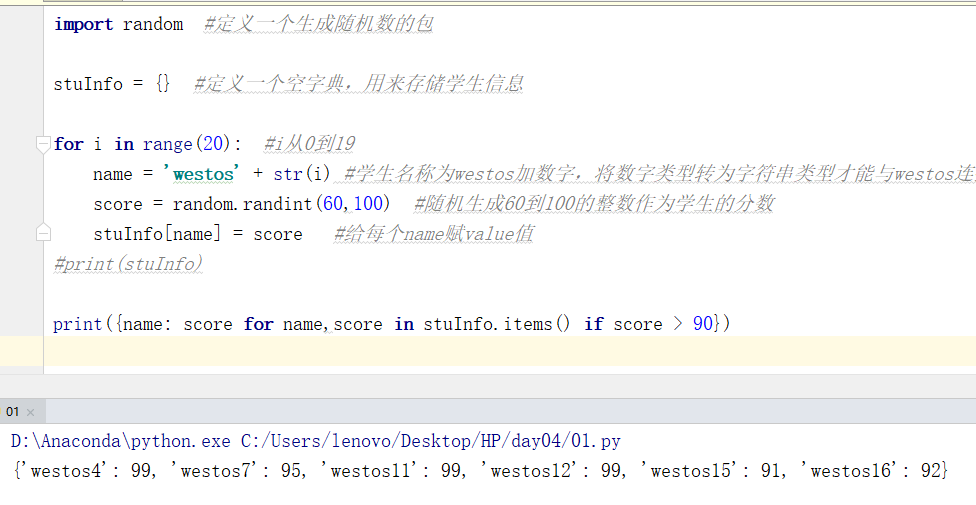The width and height of the screenshot is (976, 505).
Task: Click "'westos7': 95" in the output
Action: click(237, 470)
